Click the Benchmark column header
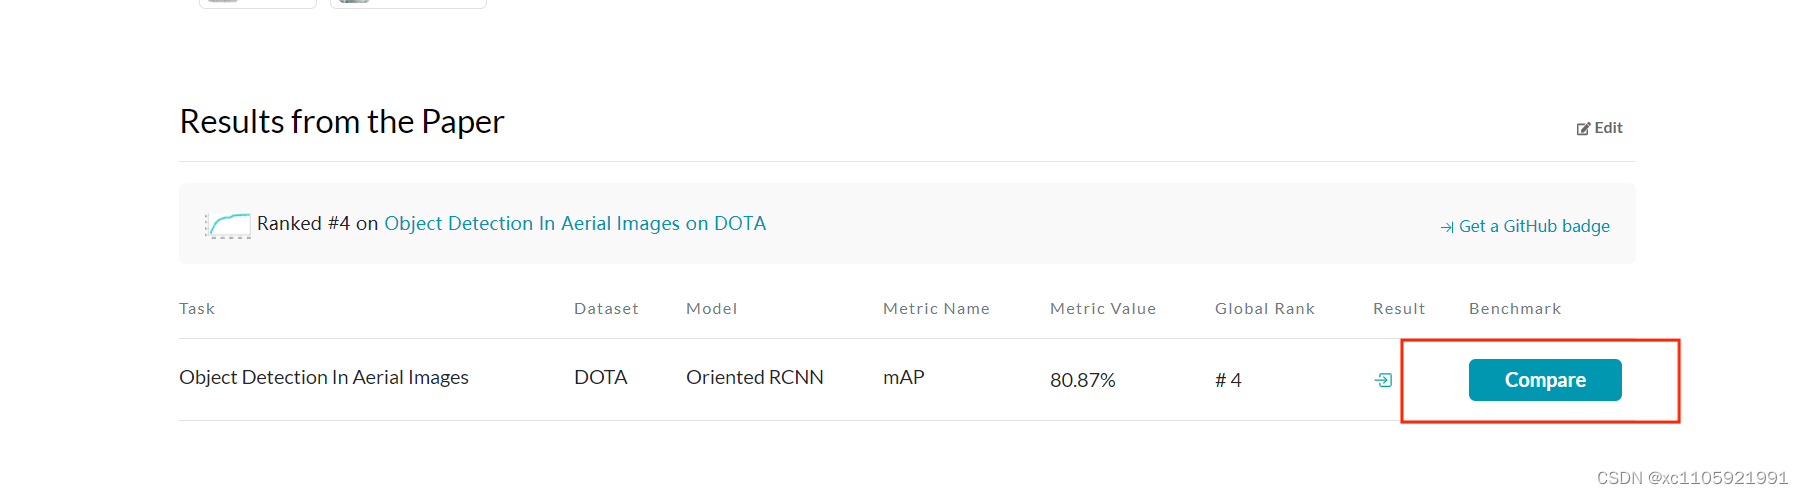1803x494 pixels. (1515, 309)
